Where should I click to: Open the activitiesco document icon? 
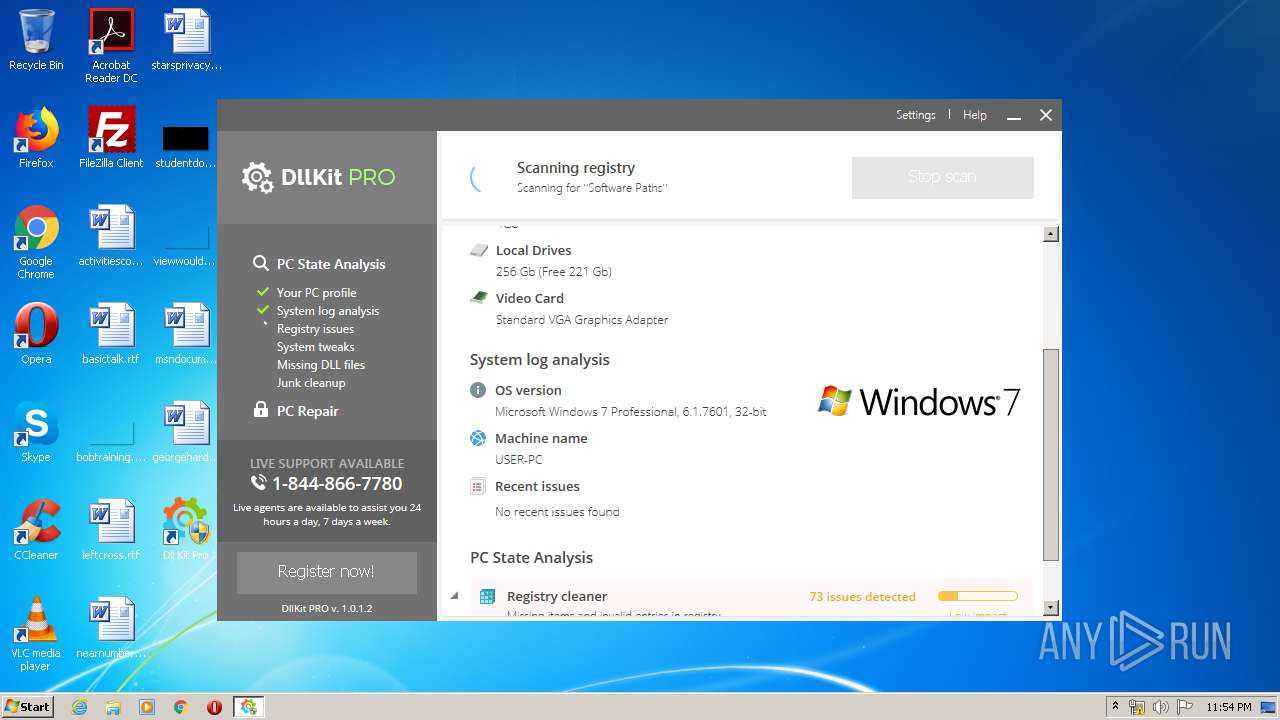click(x=111, y=235)
